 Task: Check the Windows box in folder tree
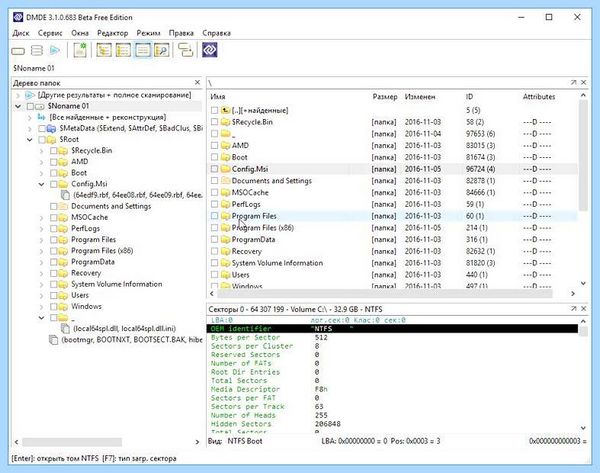click(x=54, y=307)
